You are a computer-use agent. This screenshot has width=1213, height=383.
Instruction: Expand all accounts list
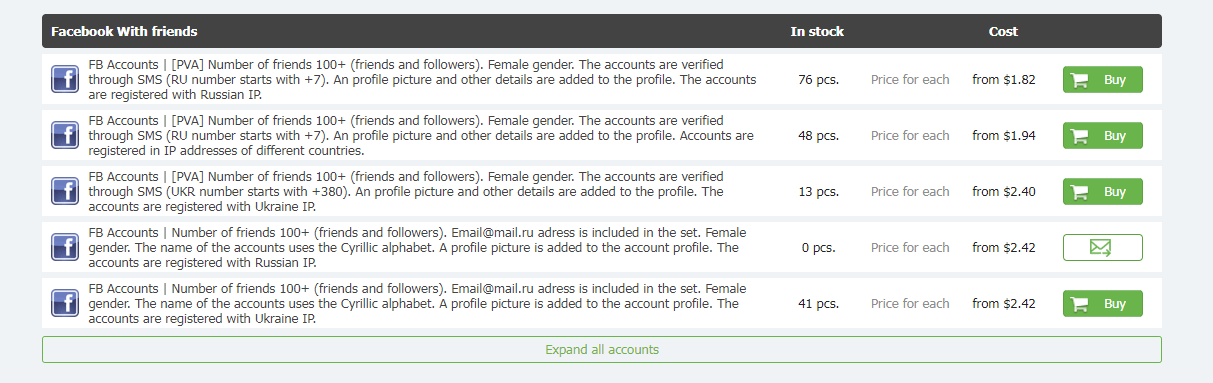tap(602, 350)
